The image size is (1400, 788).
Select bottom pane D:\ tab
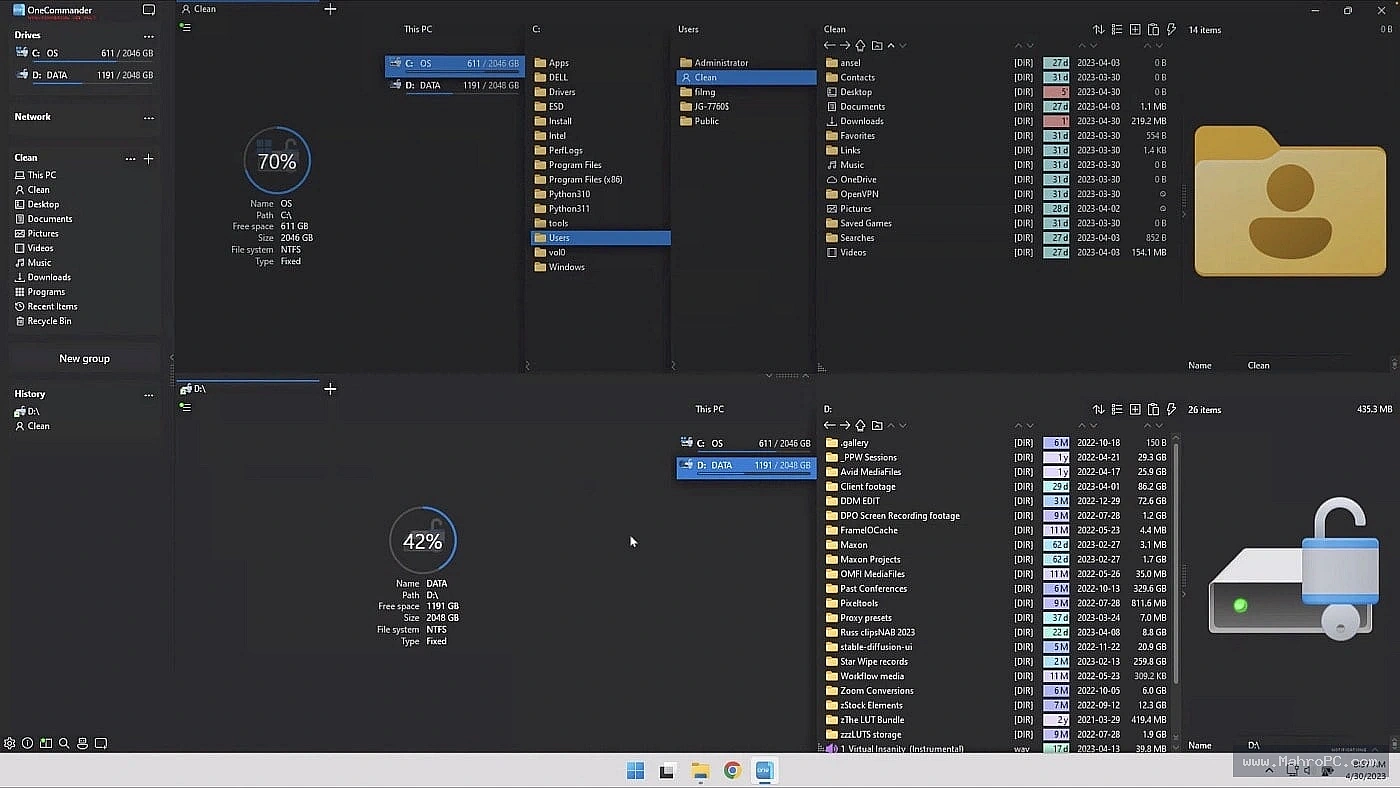247,388
